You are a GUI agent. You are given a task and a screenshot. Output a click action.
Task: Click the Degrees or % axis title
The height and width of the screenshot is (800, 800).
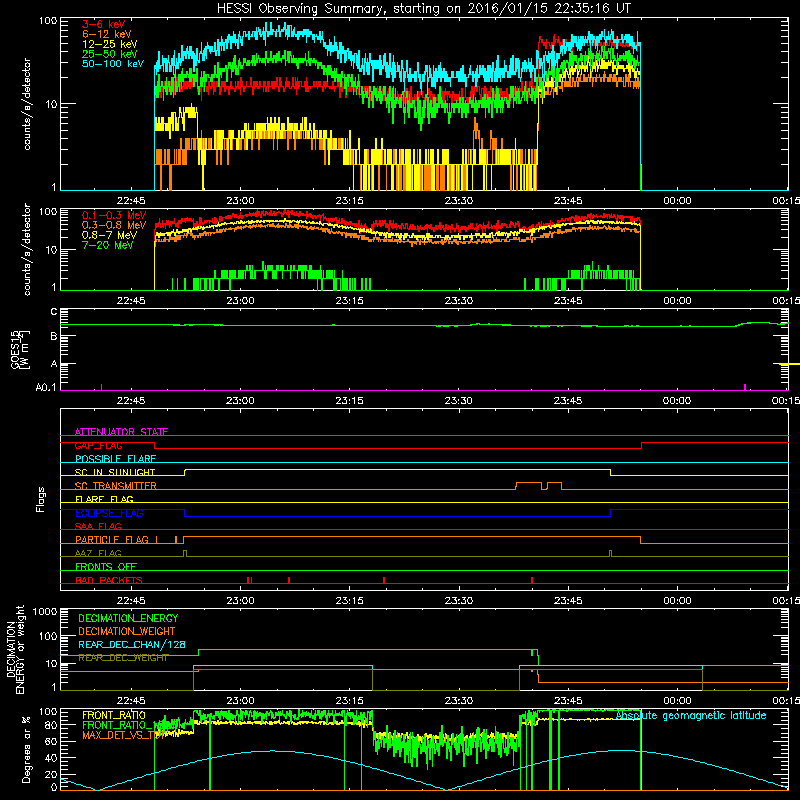point(26,749)
